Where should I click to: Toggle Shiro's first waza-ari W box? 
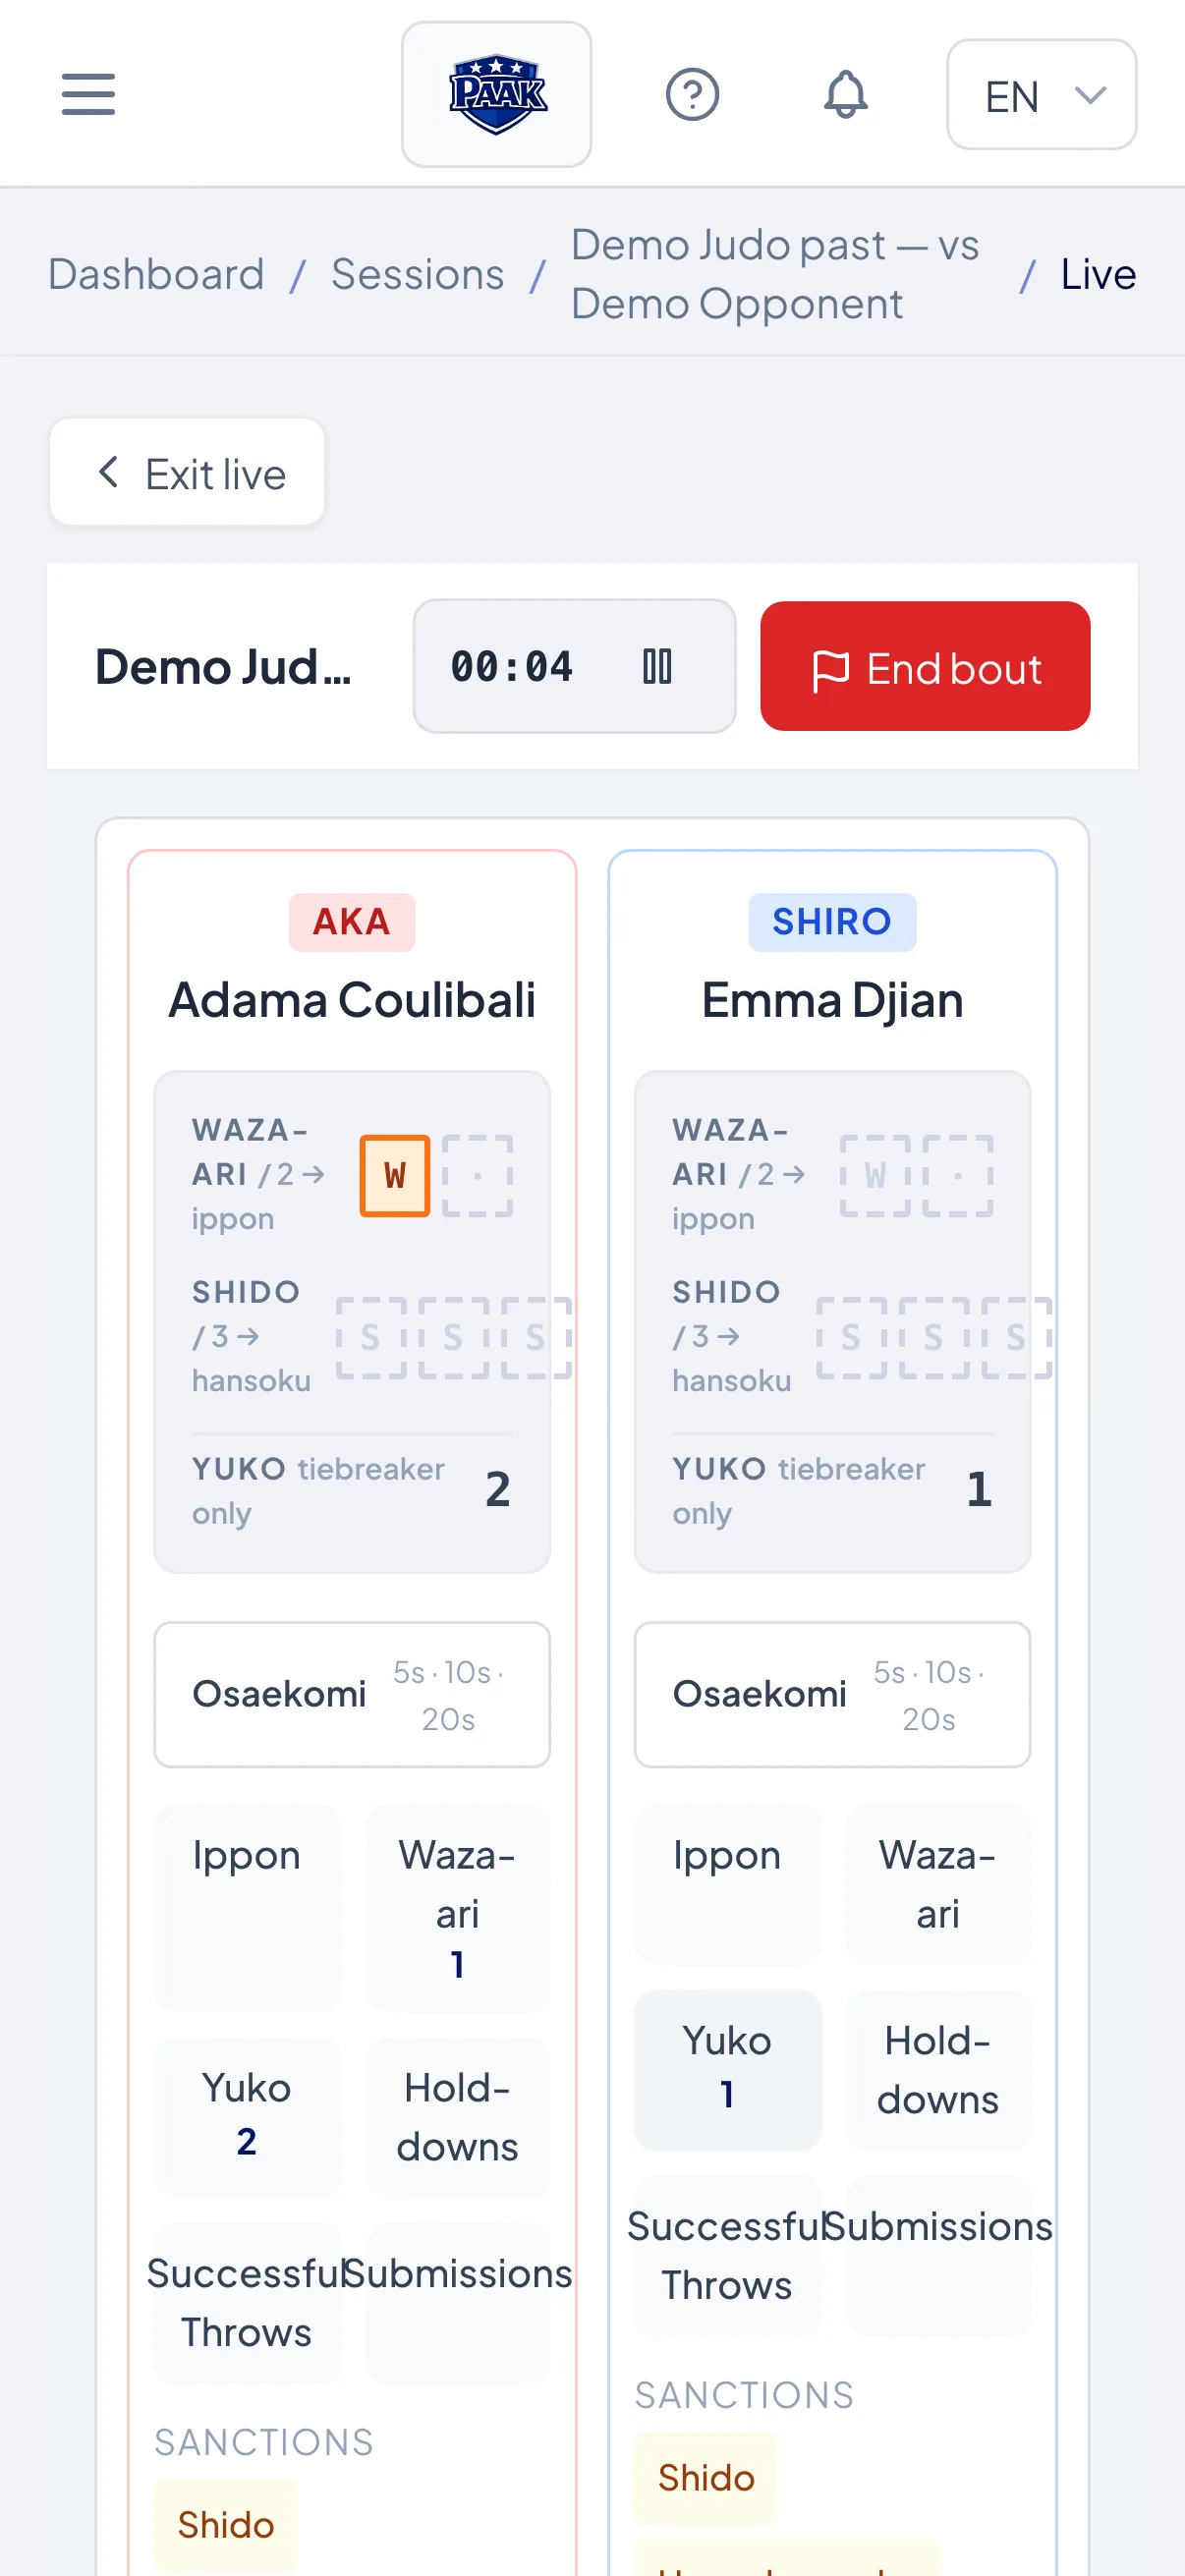(875, 1176)
